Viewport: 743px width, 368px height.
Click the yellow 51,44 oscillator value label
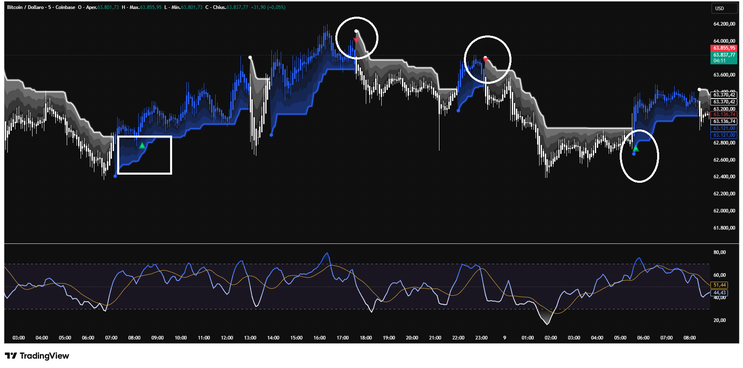coord(720,286)
